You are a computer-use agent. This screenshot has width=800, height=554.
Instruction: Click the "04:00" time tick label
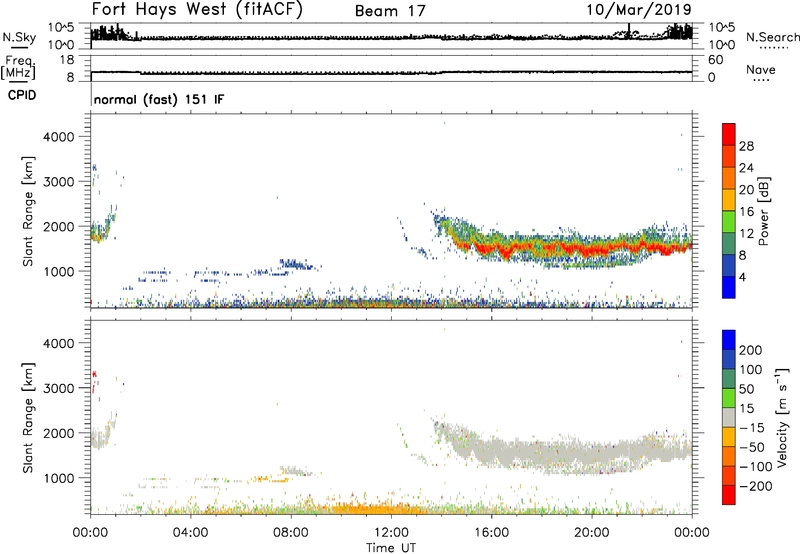[190, 533]
